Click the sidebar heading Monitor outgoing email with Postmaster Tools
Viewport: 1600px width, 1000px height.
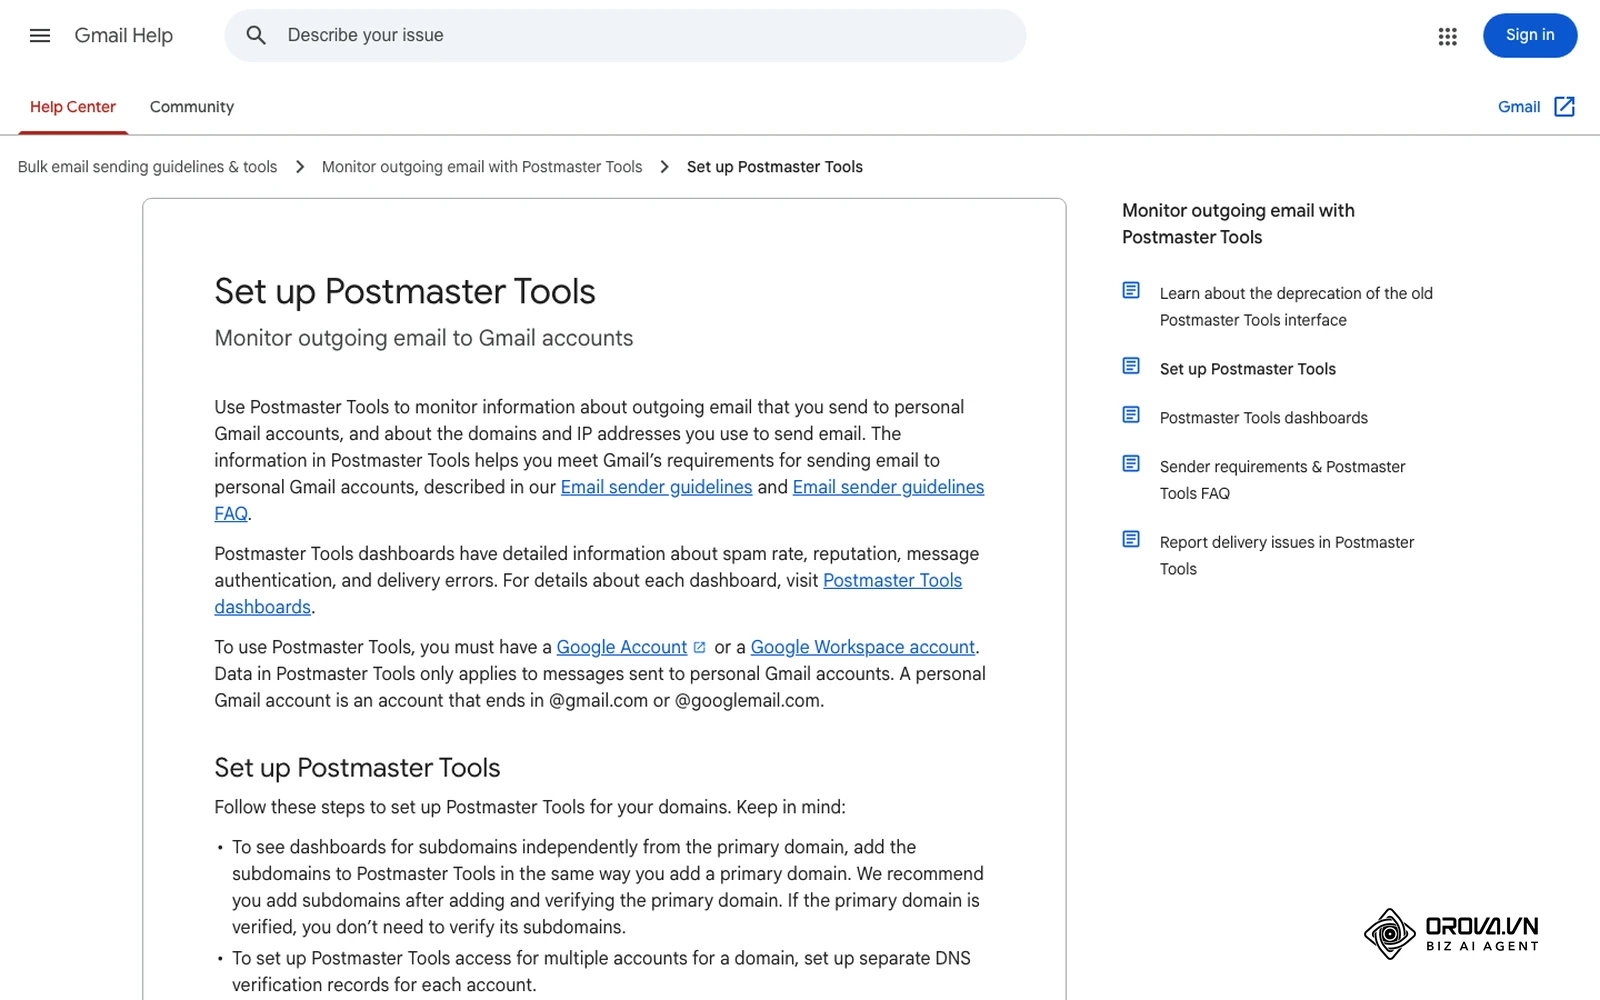1238,224
